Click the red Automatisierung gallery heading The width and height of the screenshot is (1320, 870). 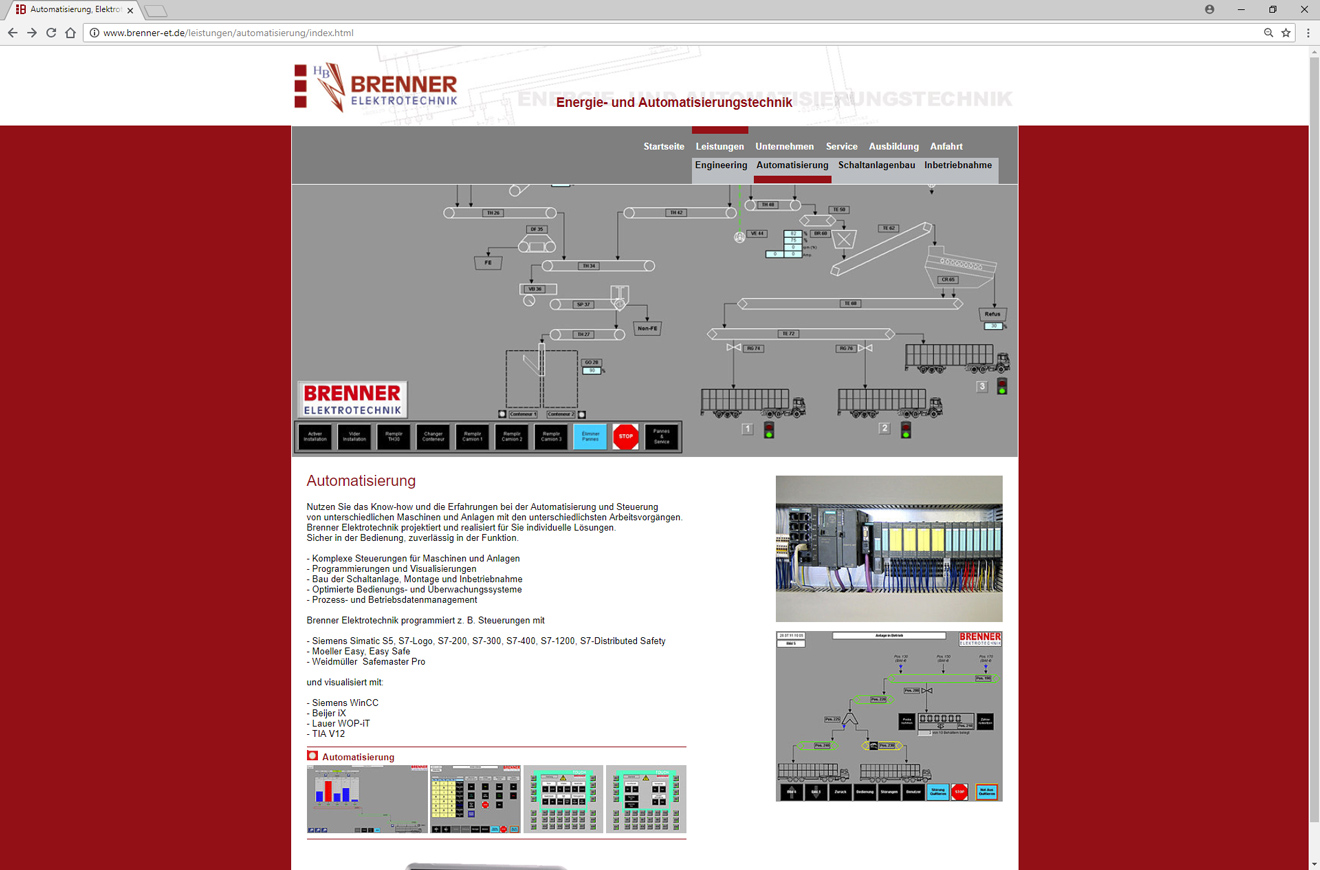coord(358,757)
